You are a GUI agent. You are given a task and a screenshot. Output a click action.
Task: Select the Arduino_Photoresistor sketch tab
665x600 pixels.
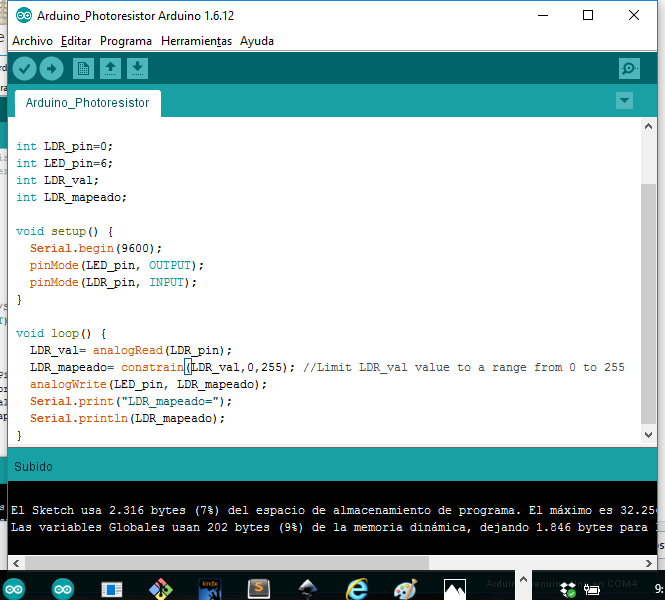point(87,103)
